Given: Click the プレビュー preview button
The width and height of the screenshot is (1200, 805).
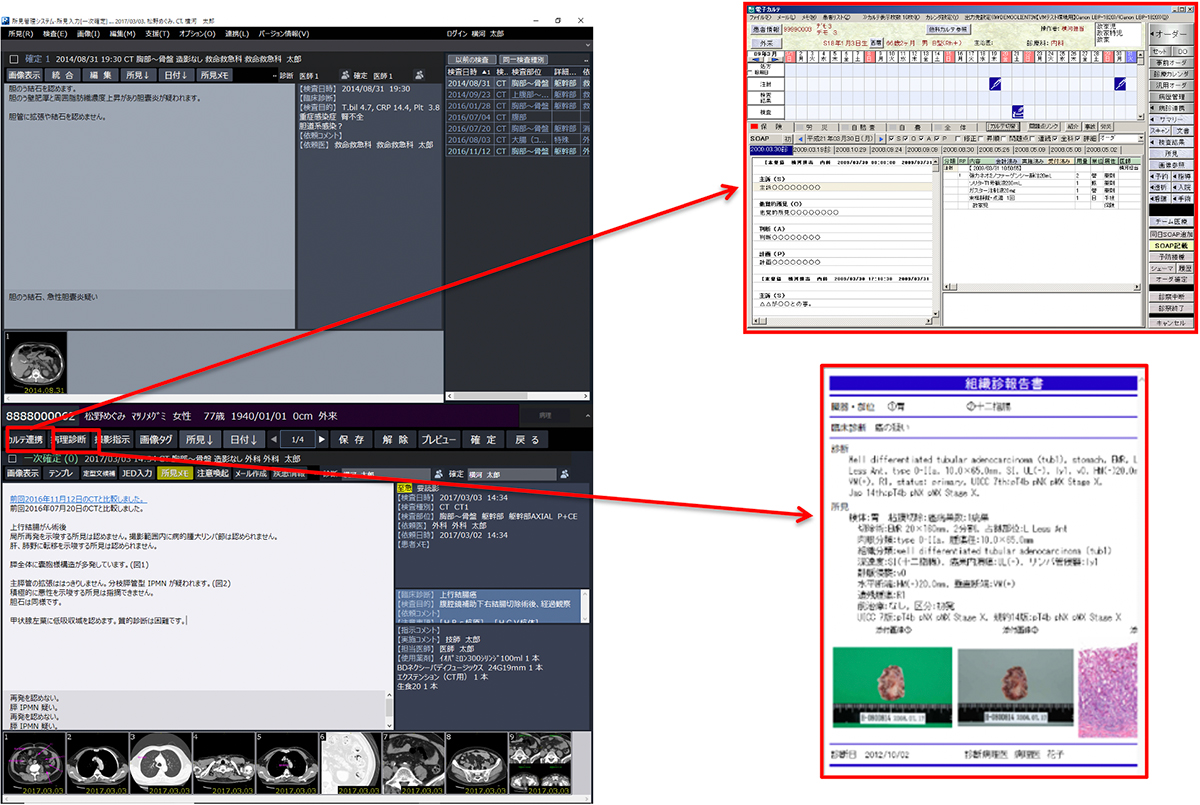Looking at the screenshot, I should (438, 440).
